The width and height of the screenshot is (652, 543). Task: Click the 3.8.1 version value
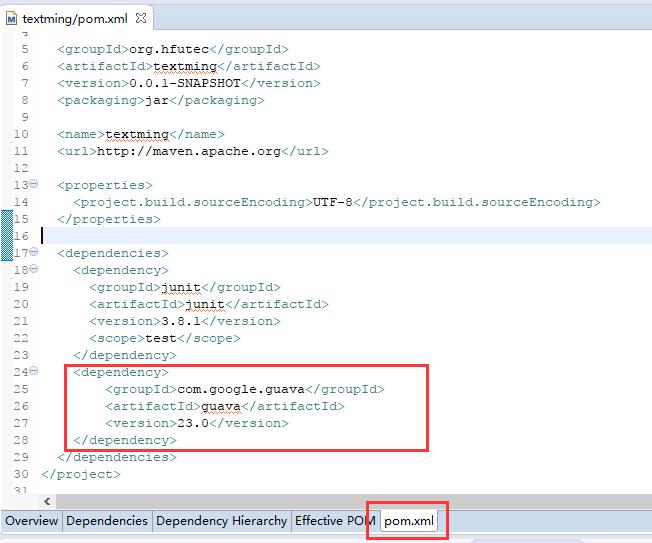click(181, 321)
